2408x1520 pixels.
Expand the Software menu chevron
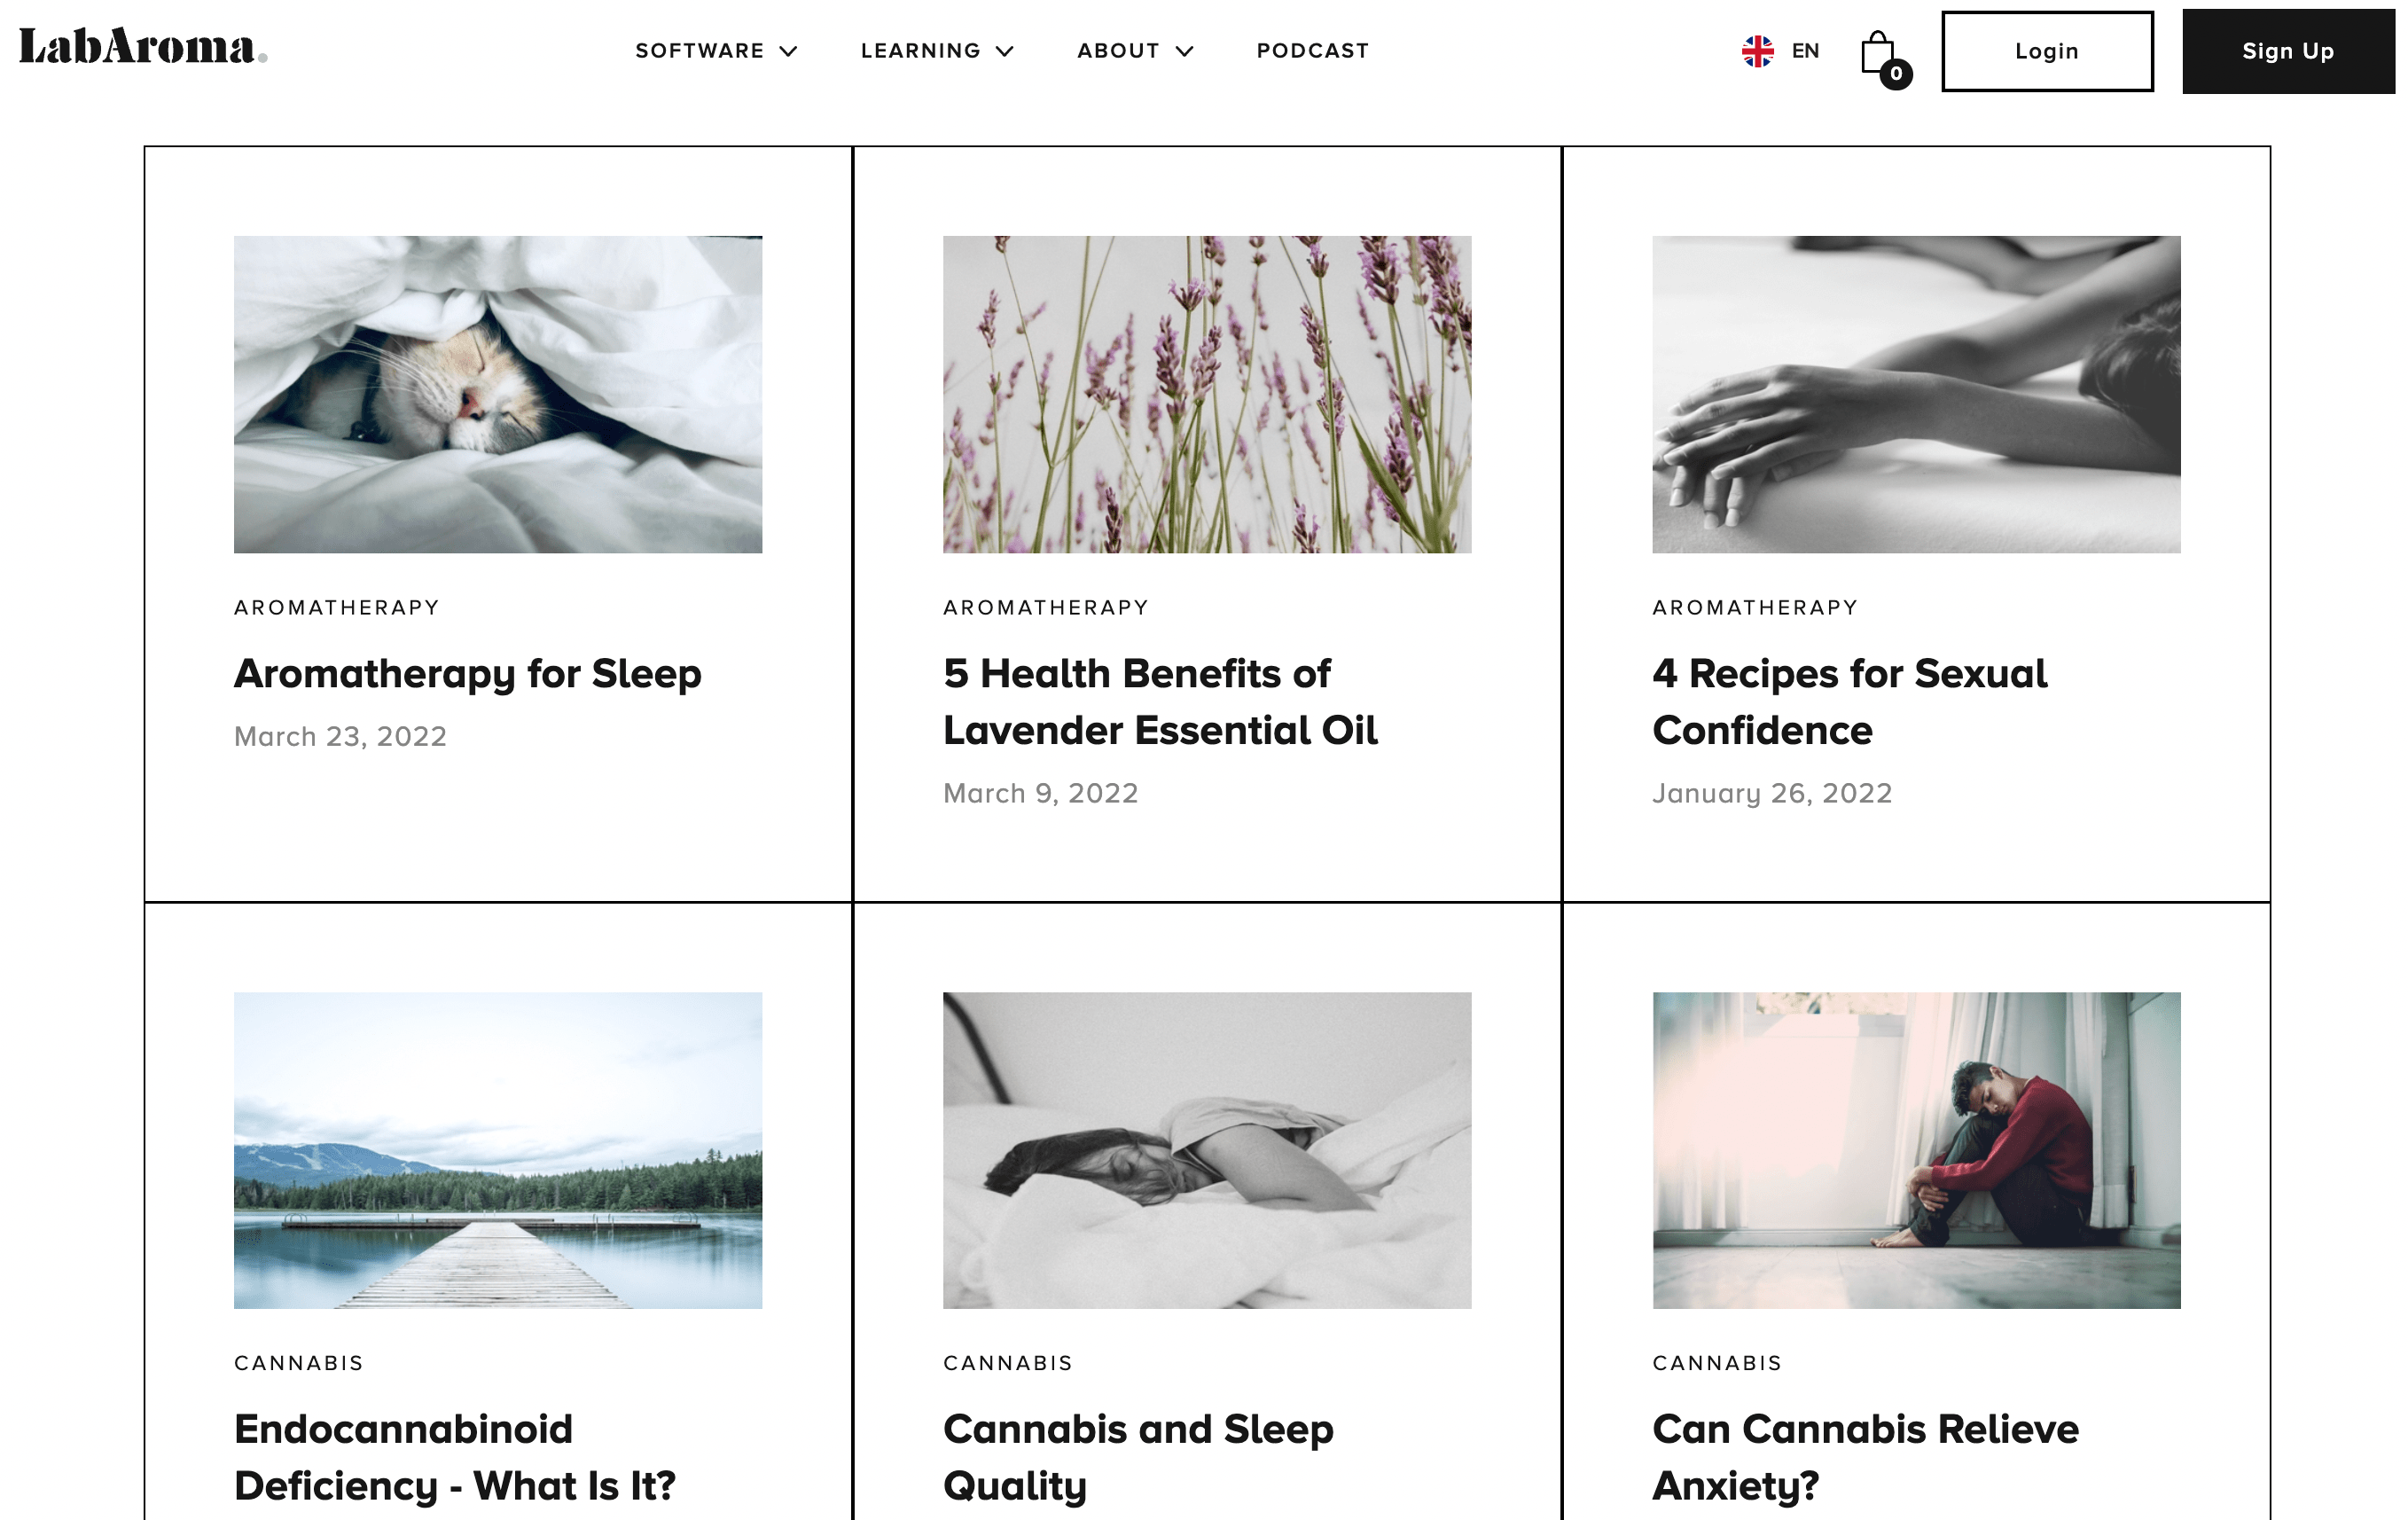(788, 51)
